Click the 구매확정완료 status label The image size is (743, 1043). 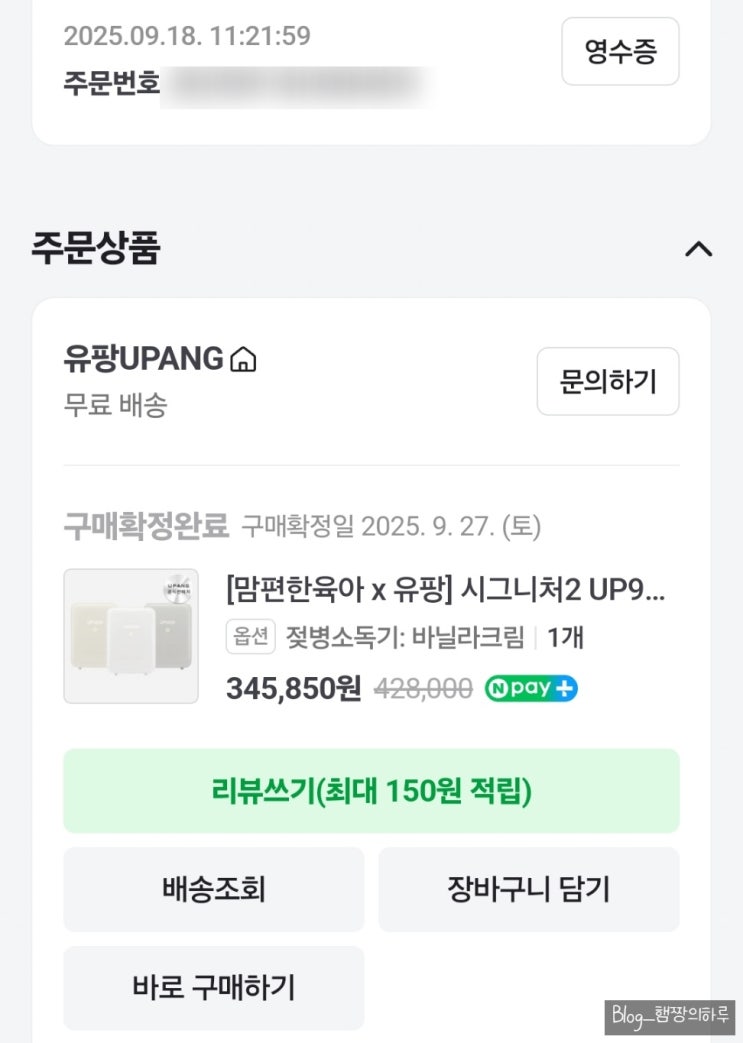click(146, 525)
